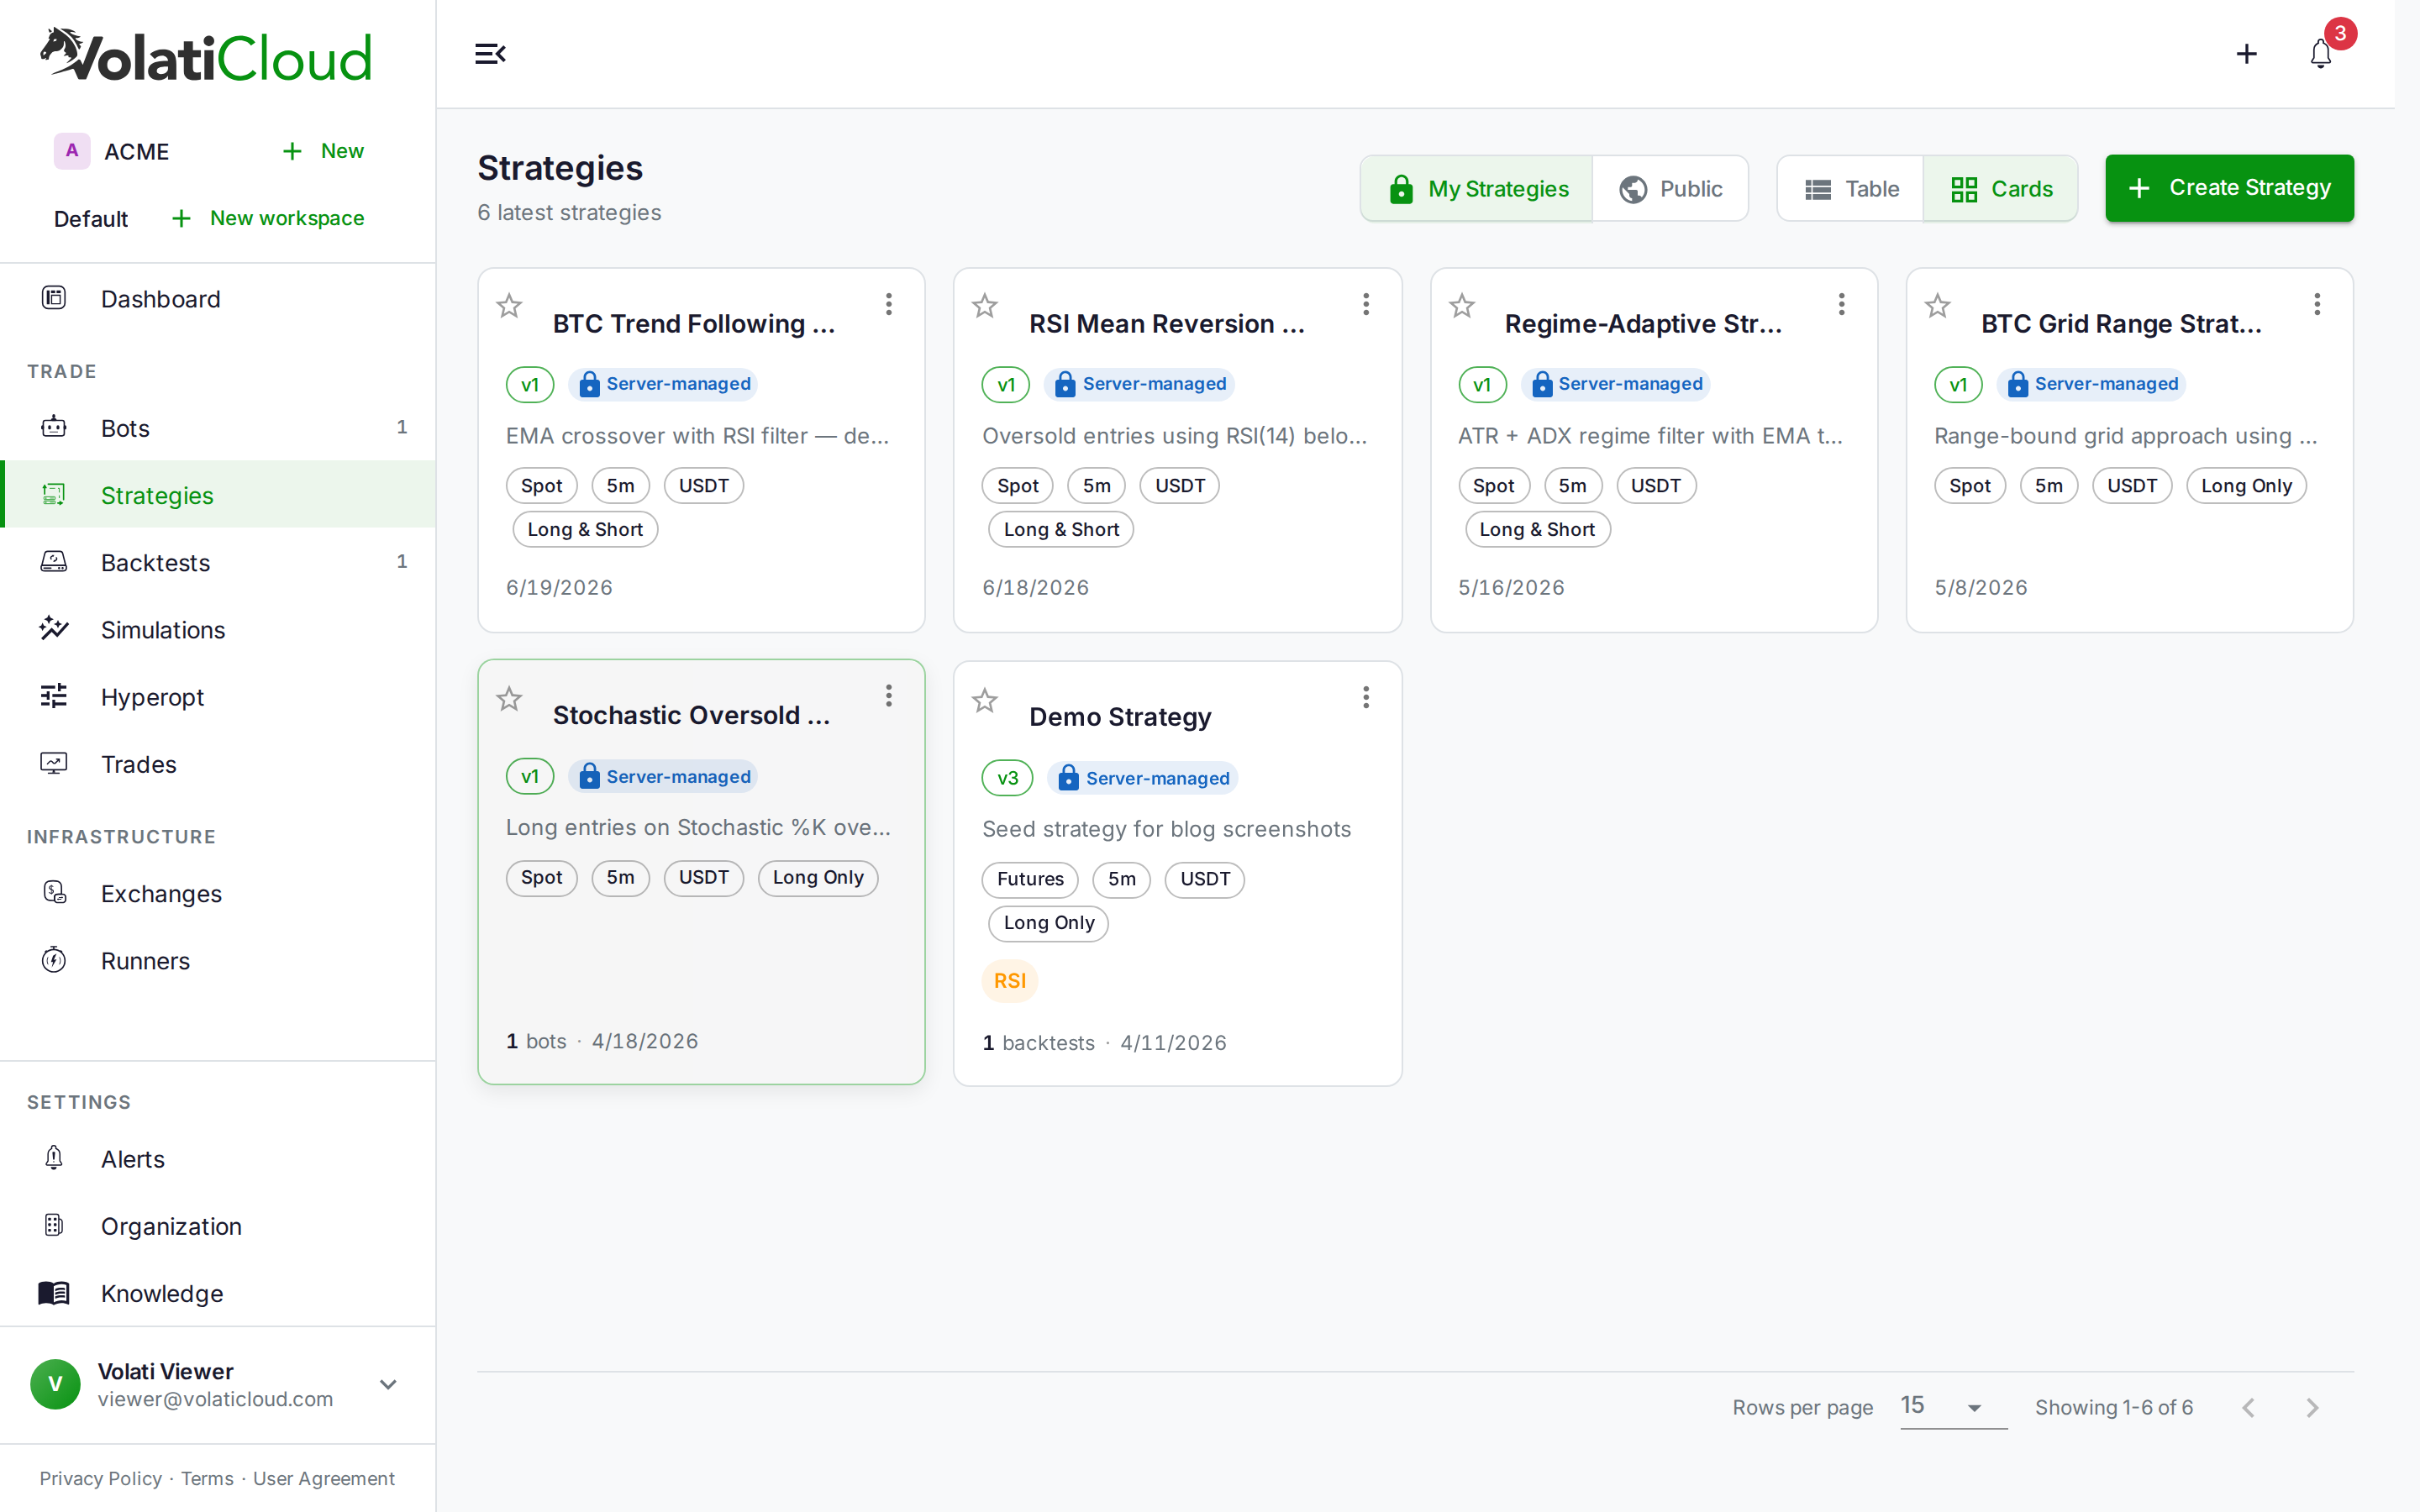Click Long Only chip on BTC Grid Range
This screenshot has width=2420, height=1512.
pos(2246,486)
